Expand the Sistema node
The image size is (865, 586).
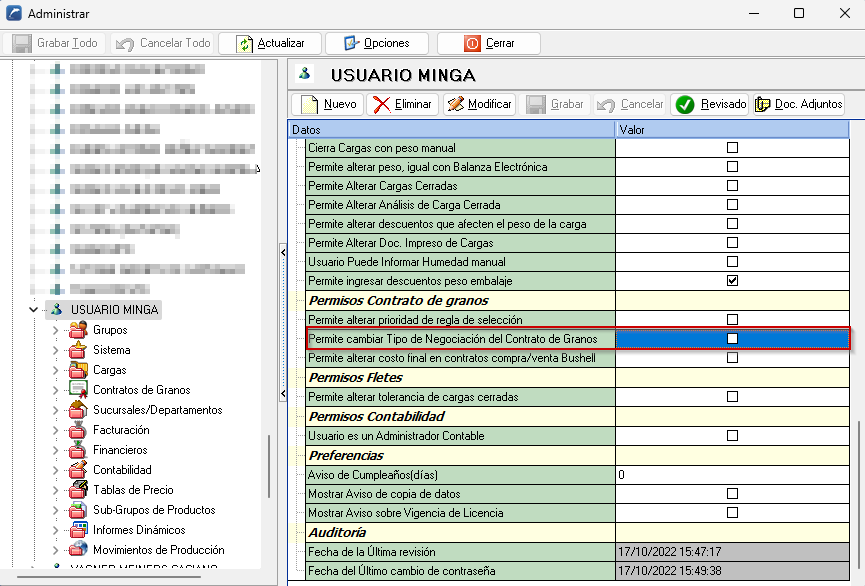click(55, 350)
